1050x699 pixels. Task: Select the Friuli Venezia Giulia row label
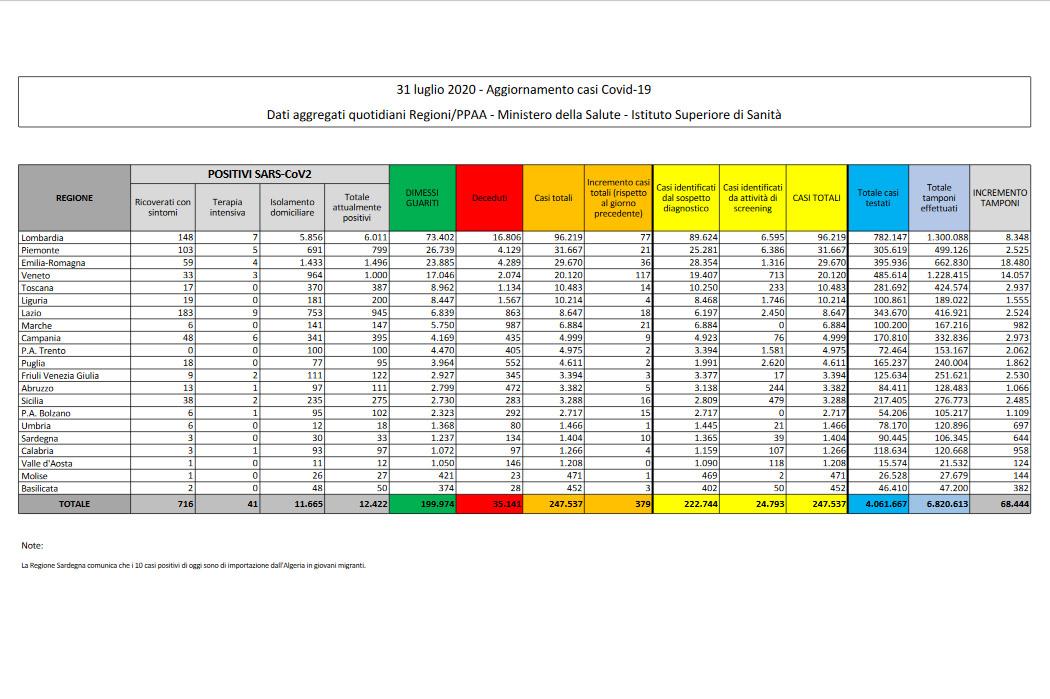point(60,376)
